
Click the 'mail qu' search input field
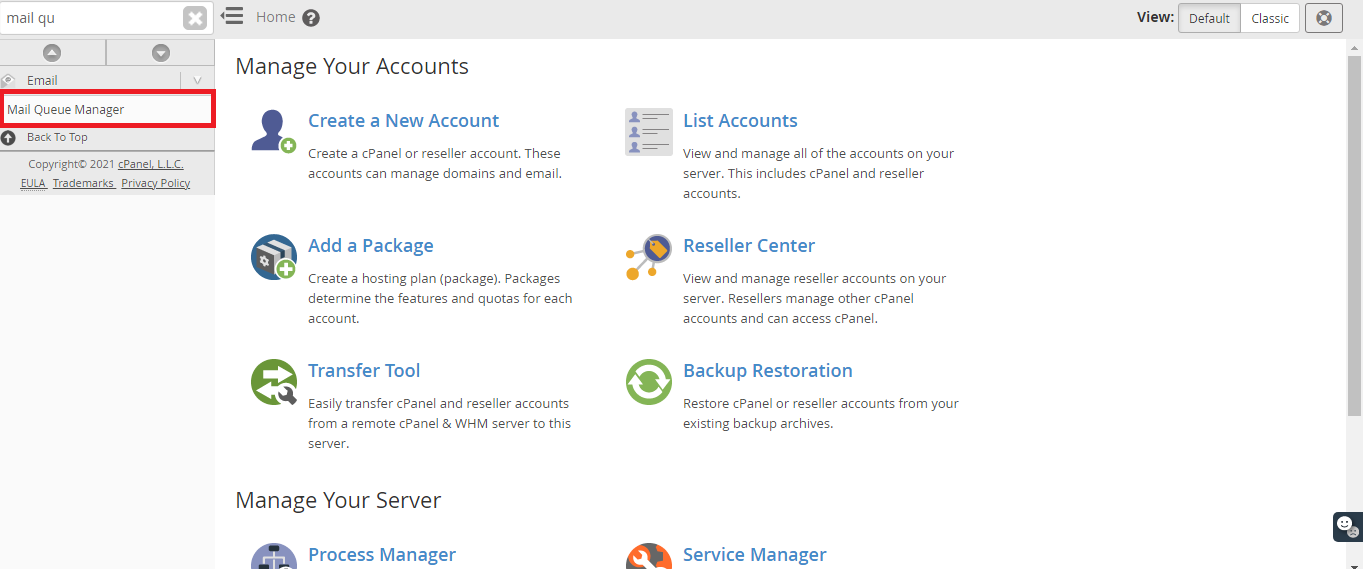[x=92, y=18]
